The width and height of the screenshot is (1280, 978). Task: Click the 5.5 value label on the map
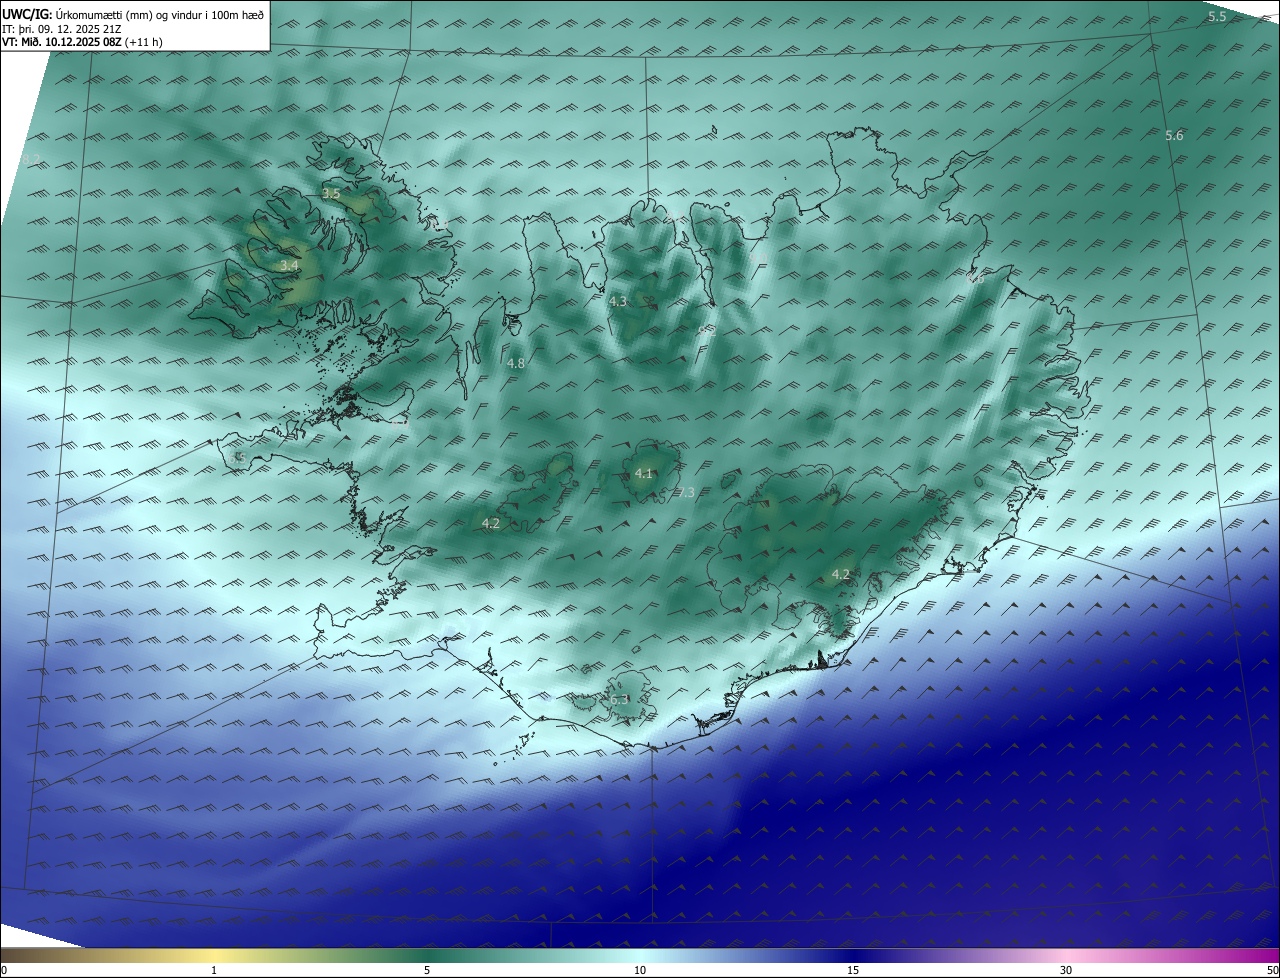(x=1217, y=17)
